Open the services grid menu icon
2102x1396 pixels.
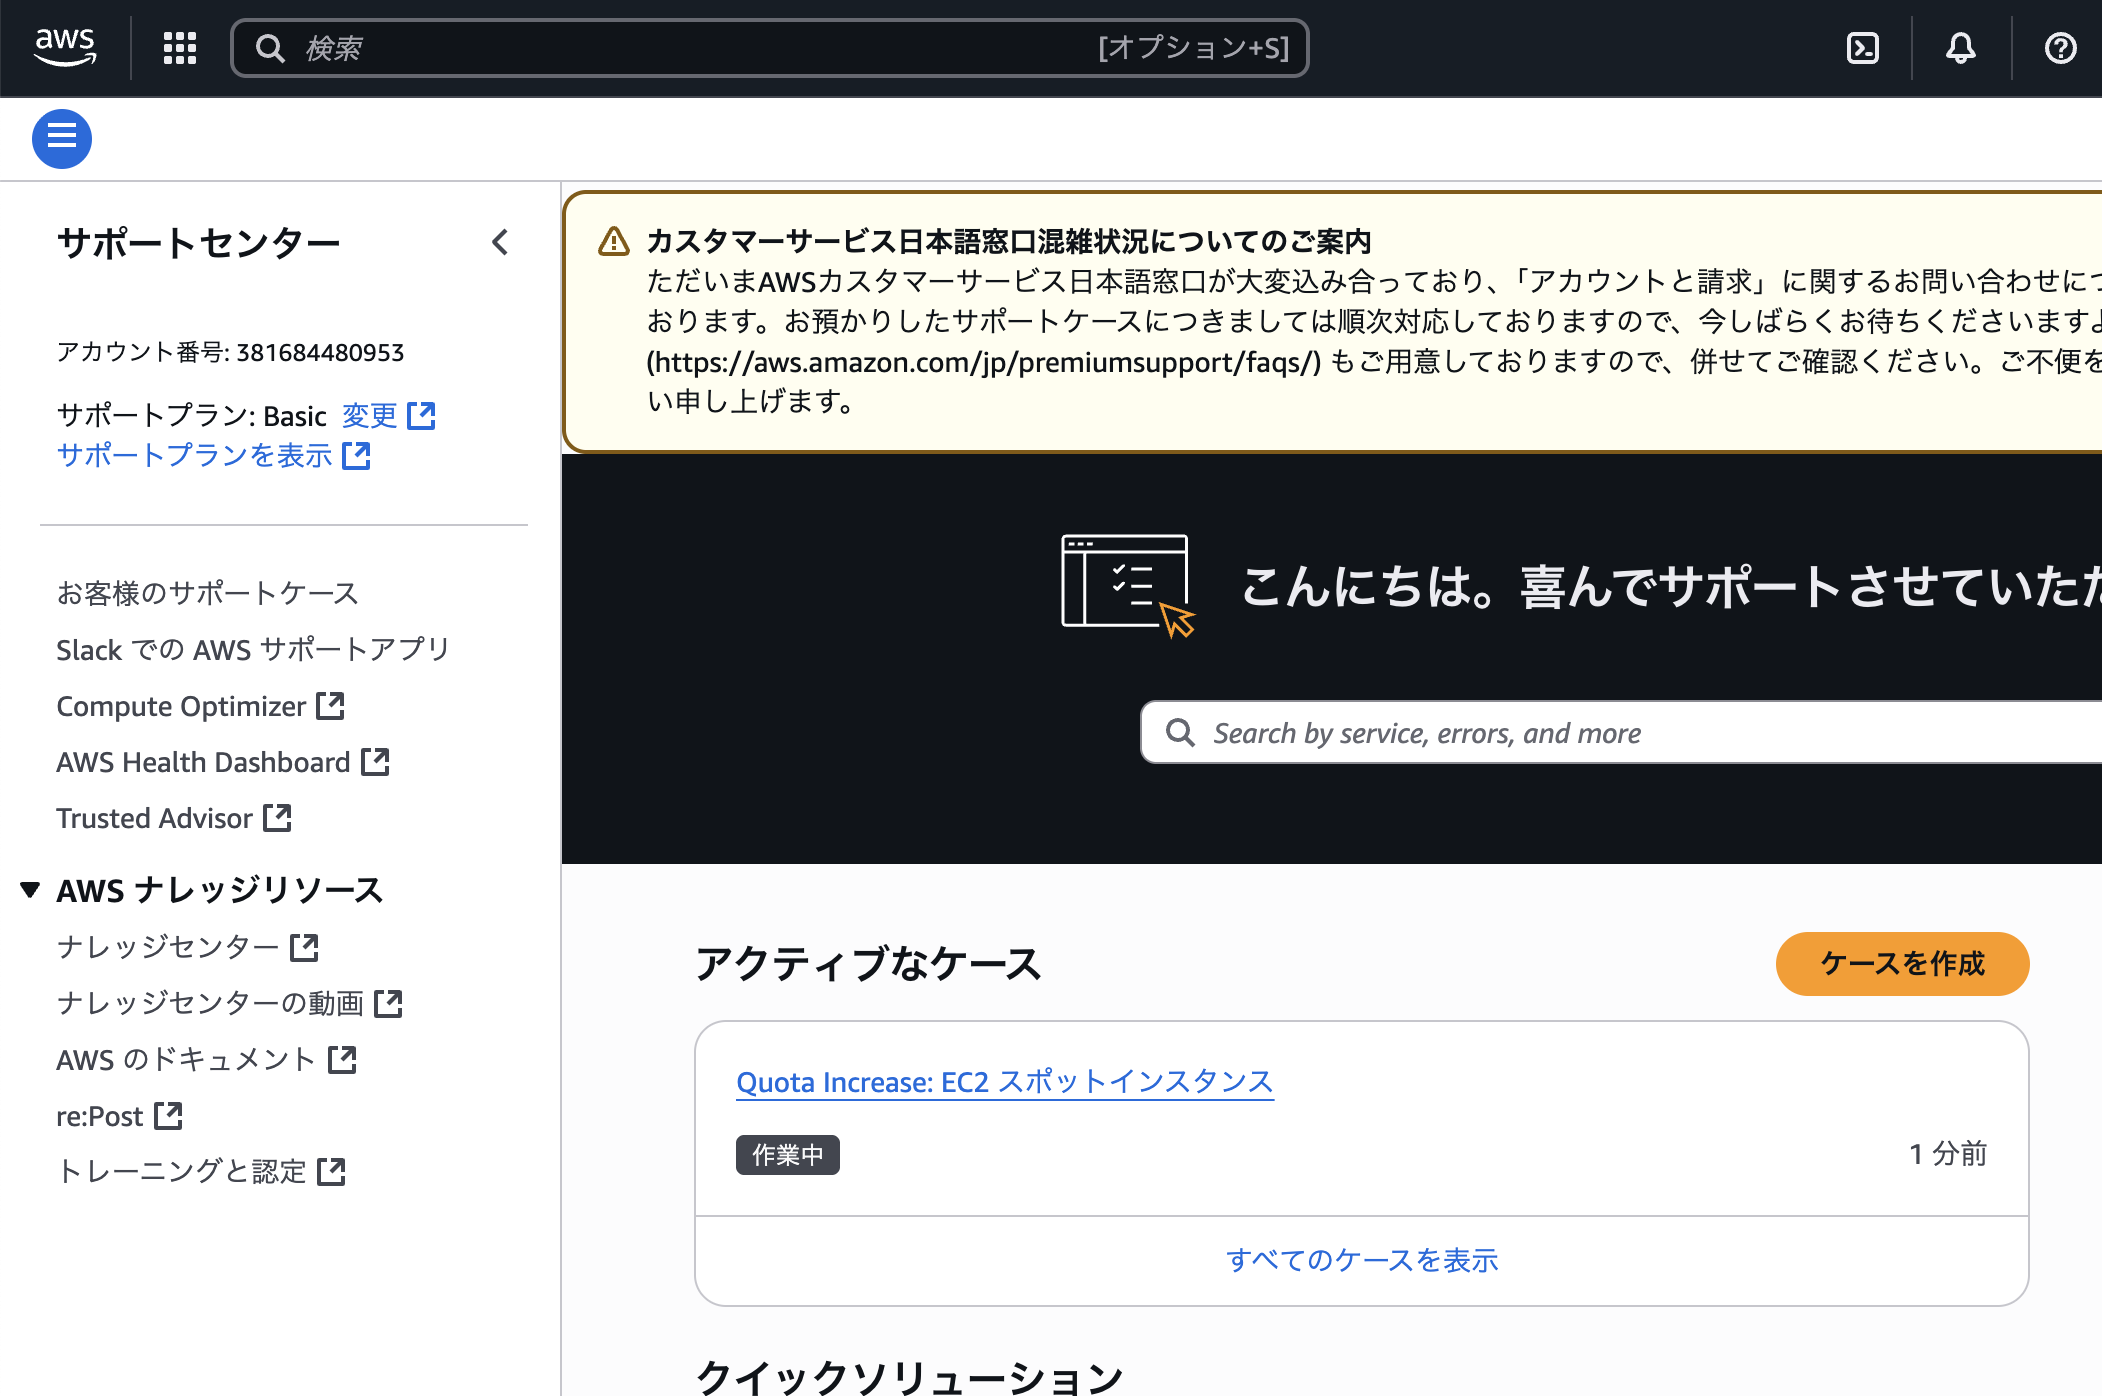(x=180, y=47)
